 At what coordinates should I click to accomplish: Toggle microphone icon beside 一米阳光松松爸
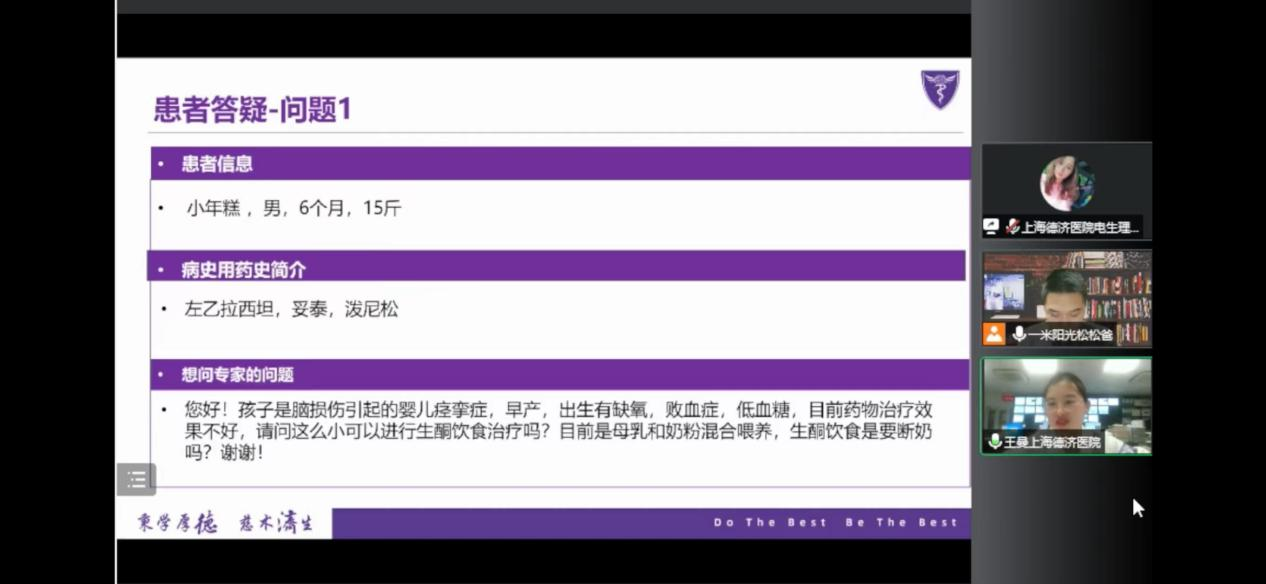1018,334
